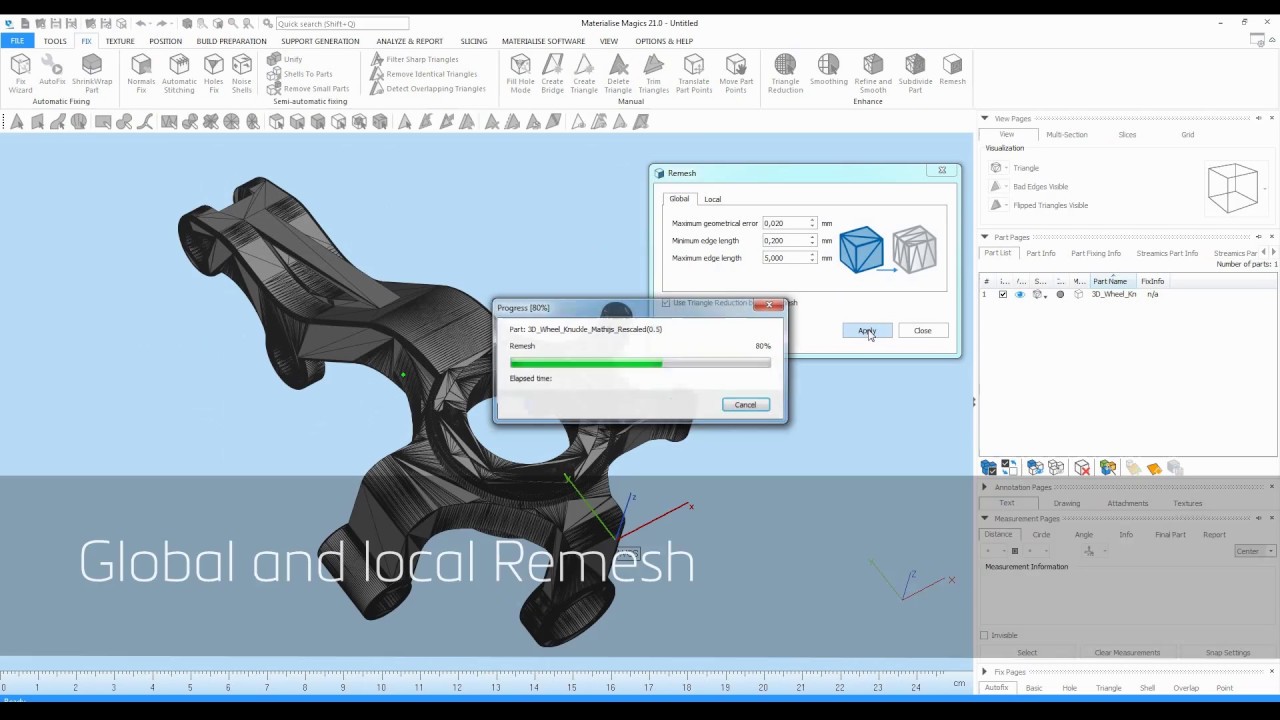Open the Fix Wizard tool
Viewport: 1280px width, 720px height.
point(20,74)
